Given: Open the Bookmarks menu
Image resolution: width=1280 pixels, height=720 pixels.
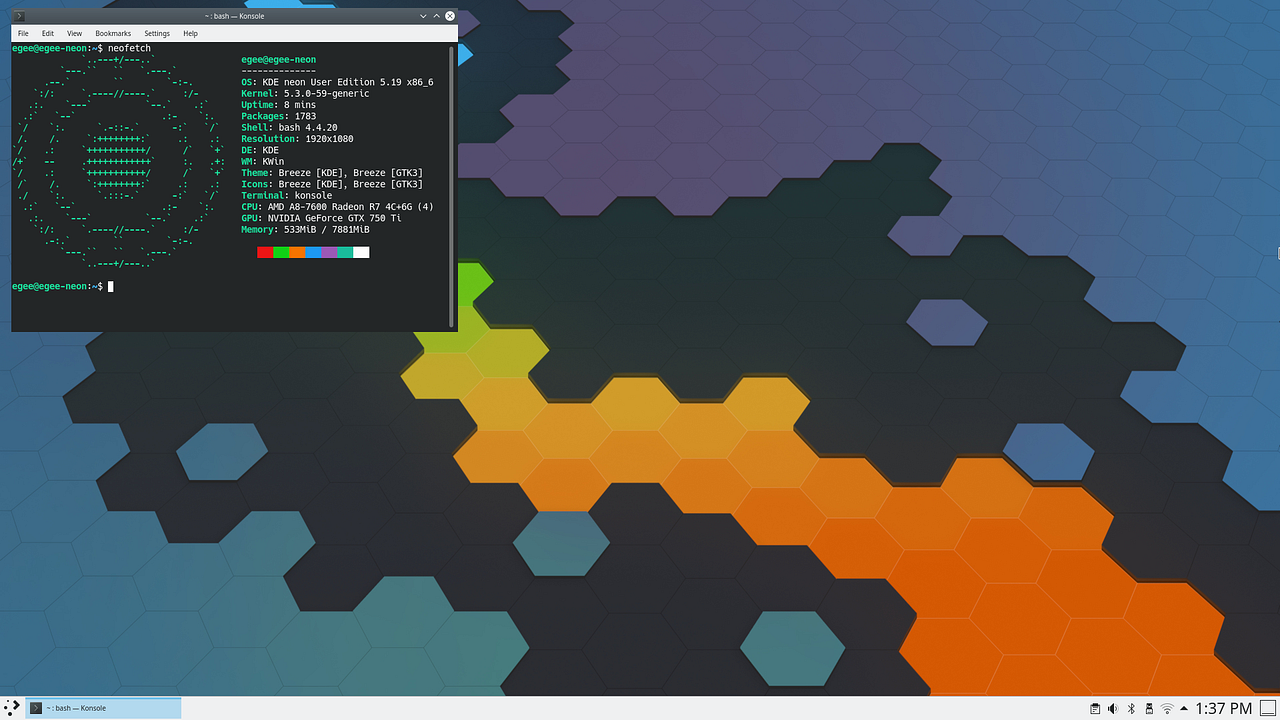Looking at the screenshot, I should (112, 33).
